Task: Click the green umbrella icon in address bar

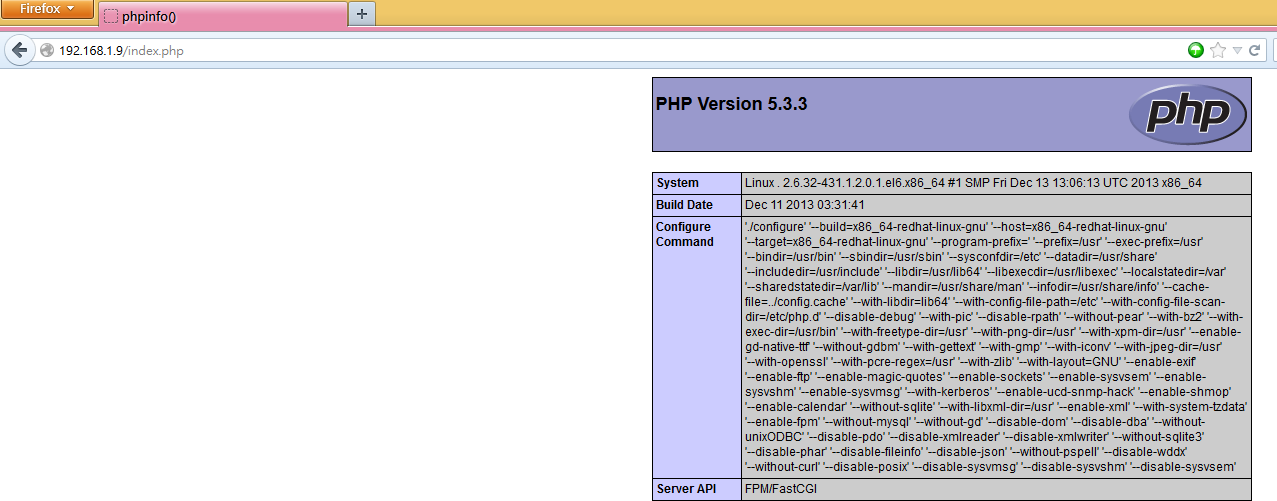Action: tap(1195, 50)
